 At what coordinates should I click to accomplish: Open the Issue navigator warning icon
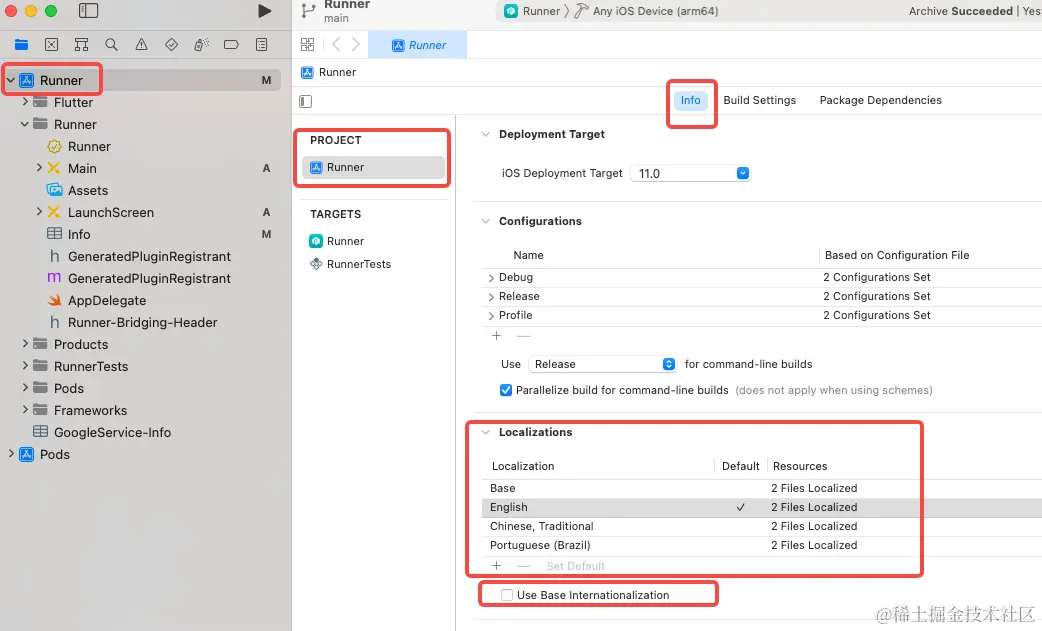pos(142,45)
